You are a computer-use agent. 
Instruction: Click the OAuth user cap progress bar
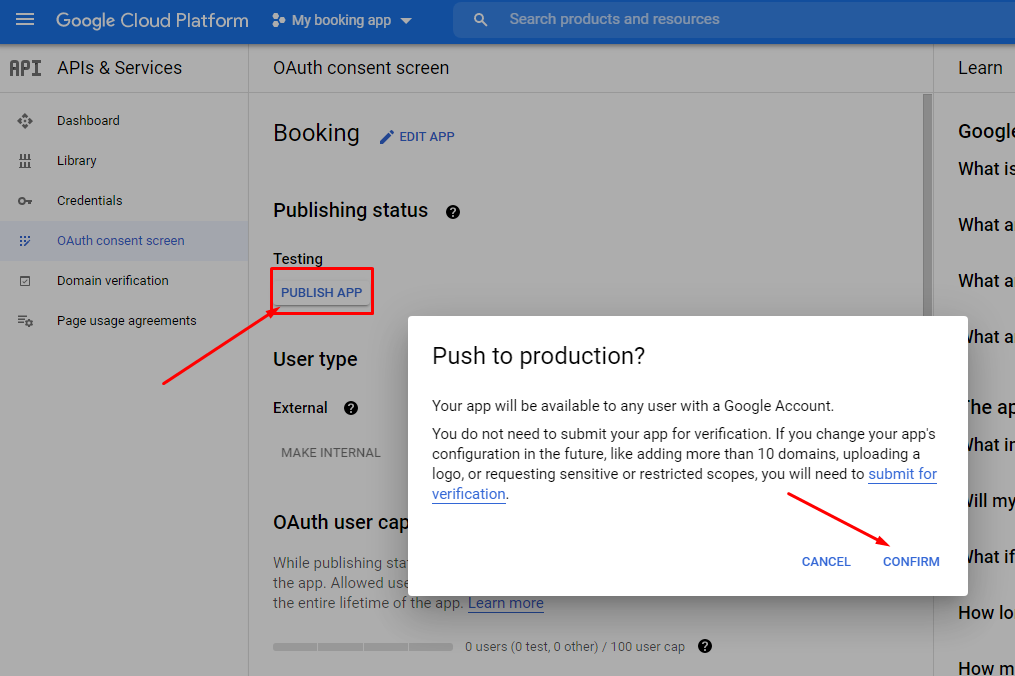pyautogui.click(x=362, y=647)
